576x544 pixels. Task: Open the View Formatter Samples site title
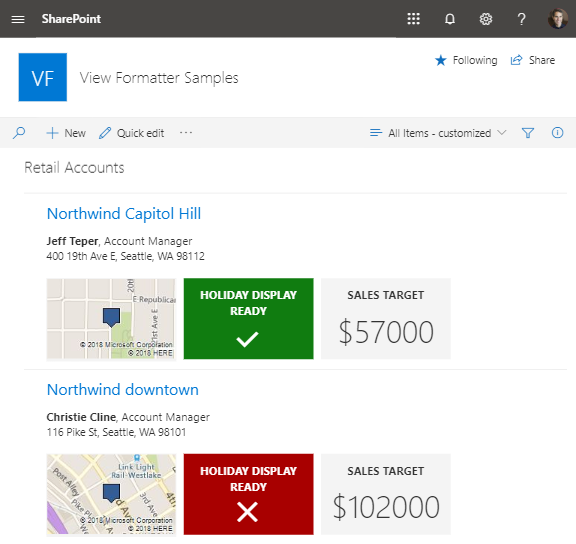click(x=159, y=78)
